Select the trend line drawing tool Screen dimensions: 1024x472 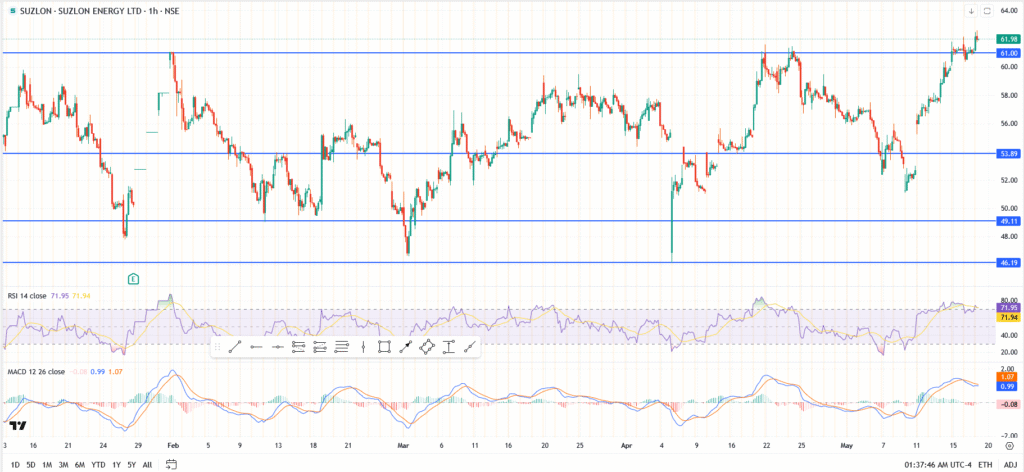click(233, 347)
